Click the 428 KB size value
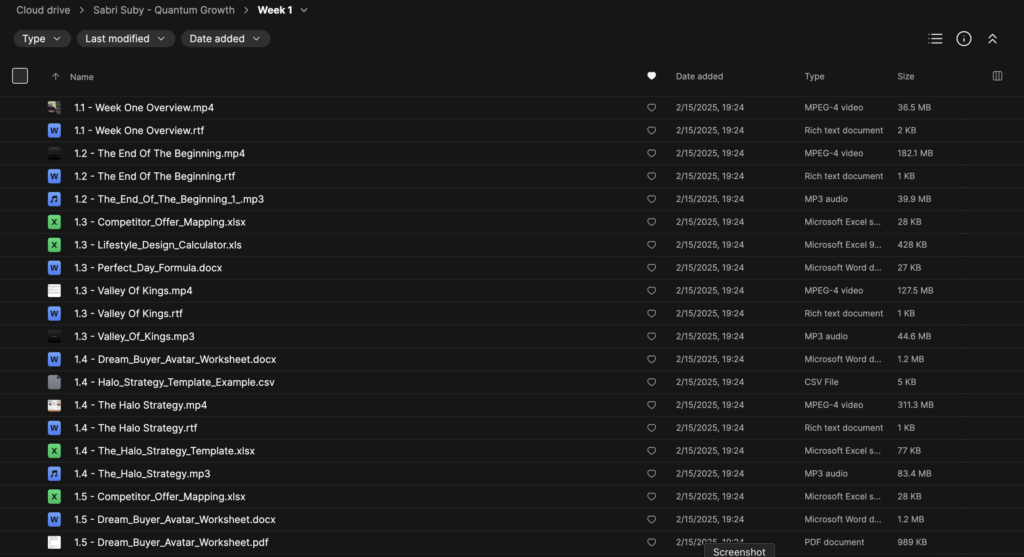This screenshot has width=1024, height=557. [912, 244]
